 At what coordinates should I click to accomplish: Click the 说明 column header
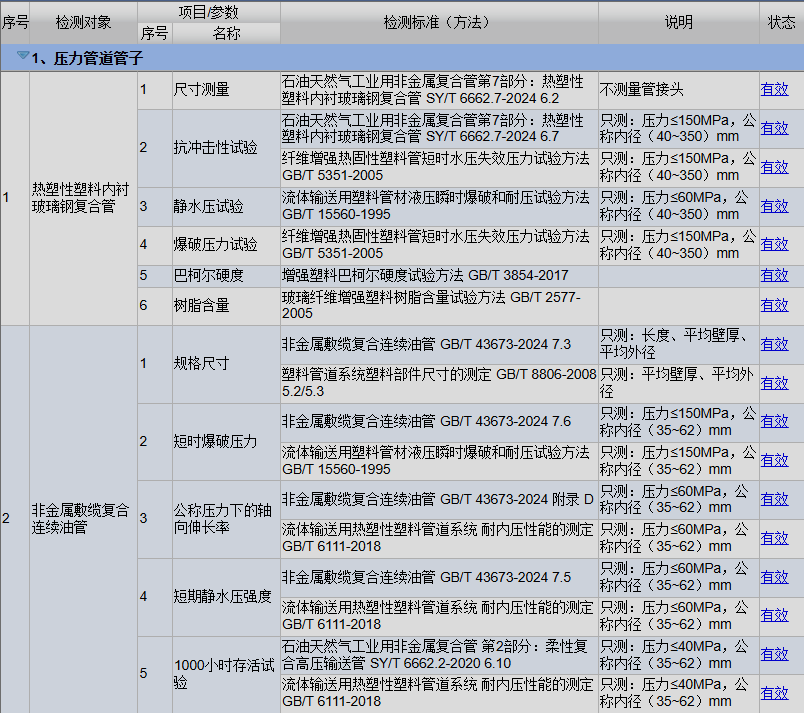click(x=678, y=22)
